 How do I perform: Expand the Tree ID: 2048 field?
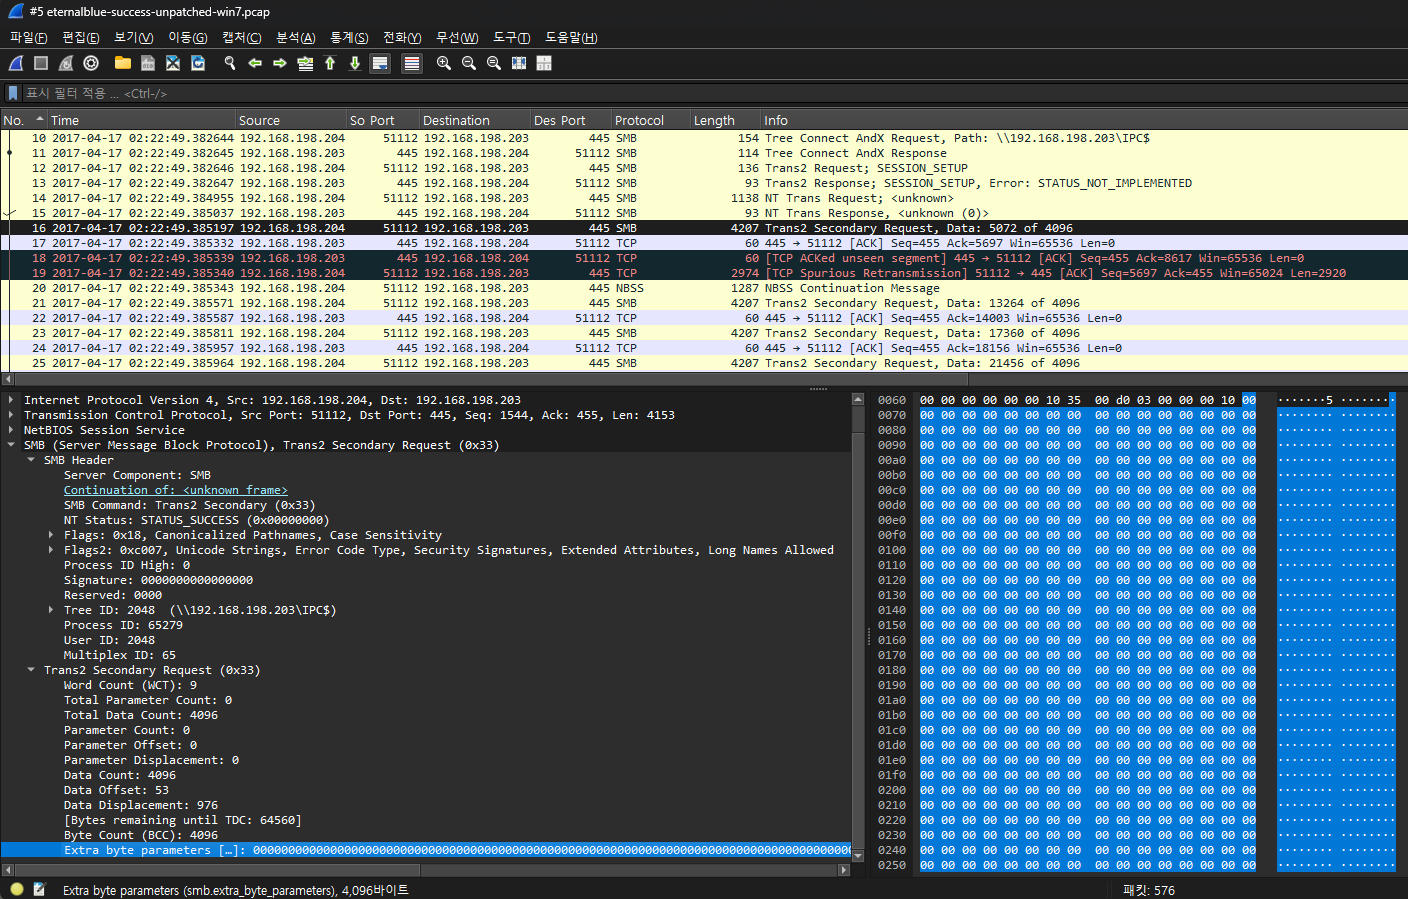[x=51, y=610]
